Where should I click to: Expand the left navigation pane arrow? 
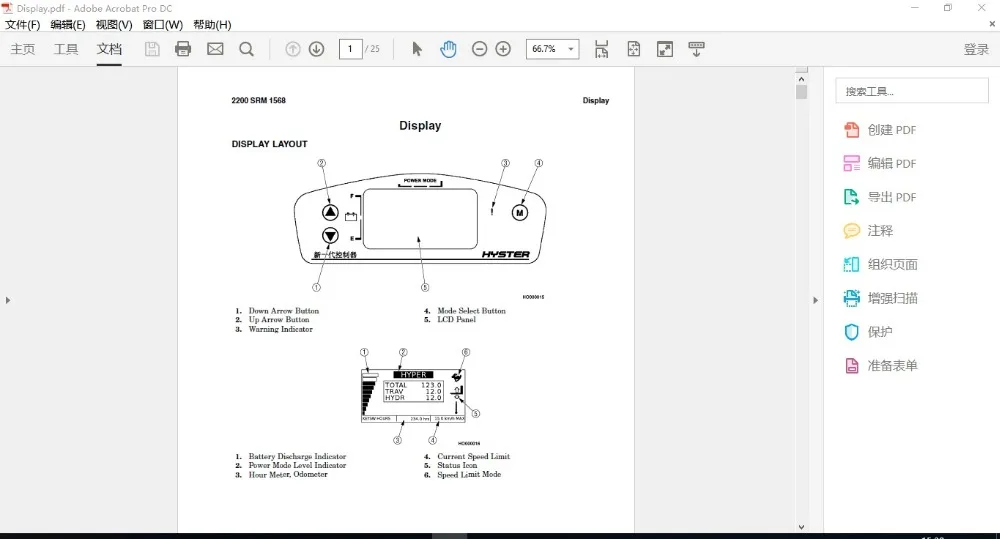(x=8, y=300)
